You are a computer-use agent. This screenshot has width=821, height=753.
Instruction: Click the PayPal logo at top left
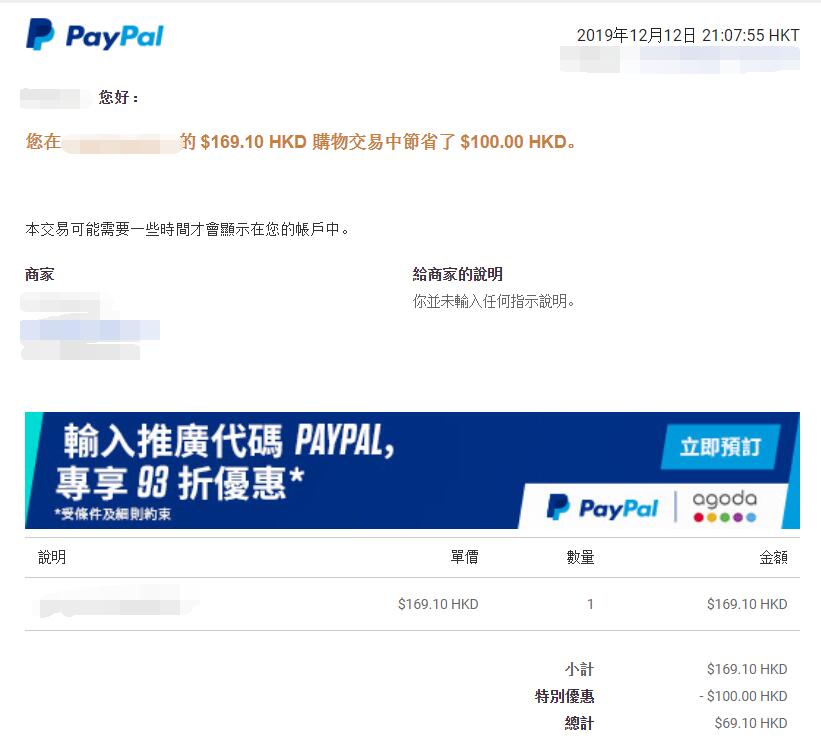95,35
